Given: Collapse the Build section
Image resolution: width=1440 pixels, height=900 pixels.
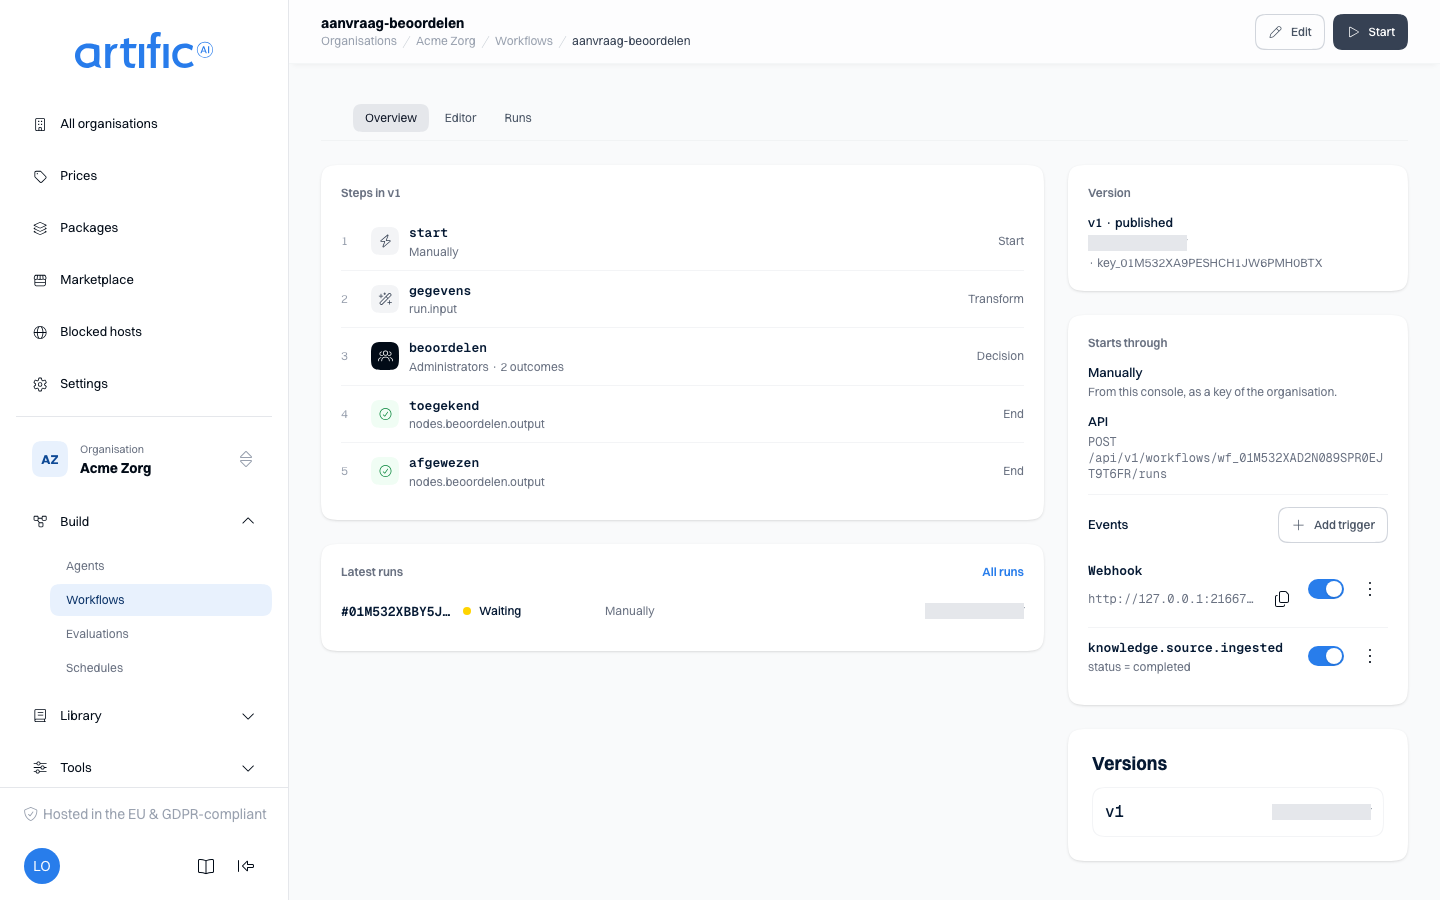Looking at the screenshot, I should pyautogui.click(x=144, y=522).
